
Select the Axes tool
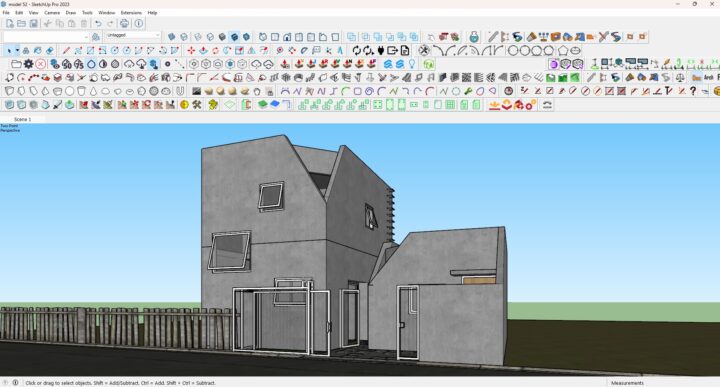[328, 50]
